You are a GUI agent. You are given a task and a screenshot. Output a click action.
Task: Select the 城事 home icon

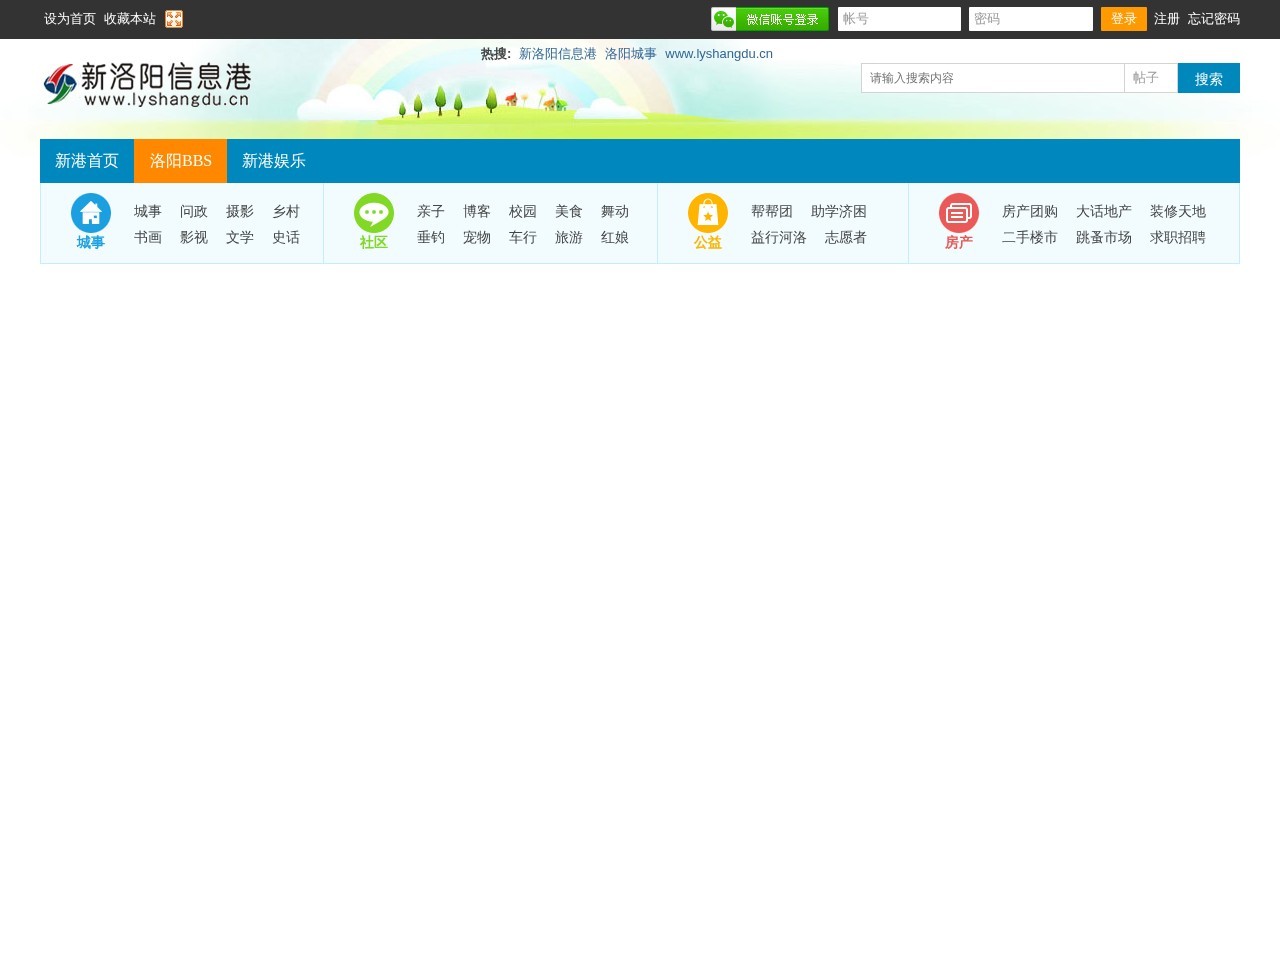[90, 214]
